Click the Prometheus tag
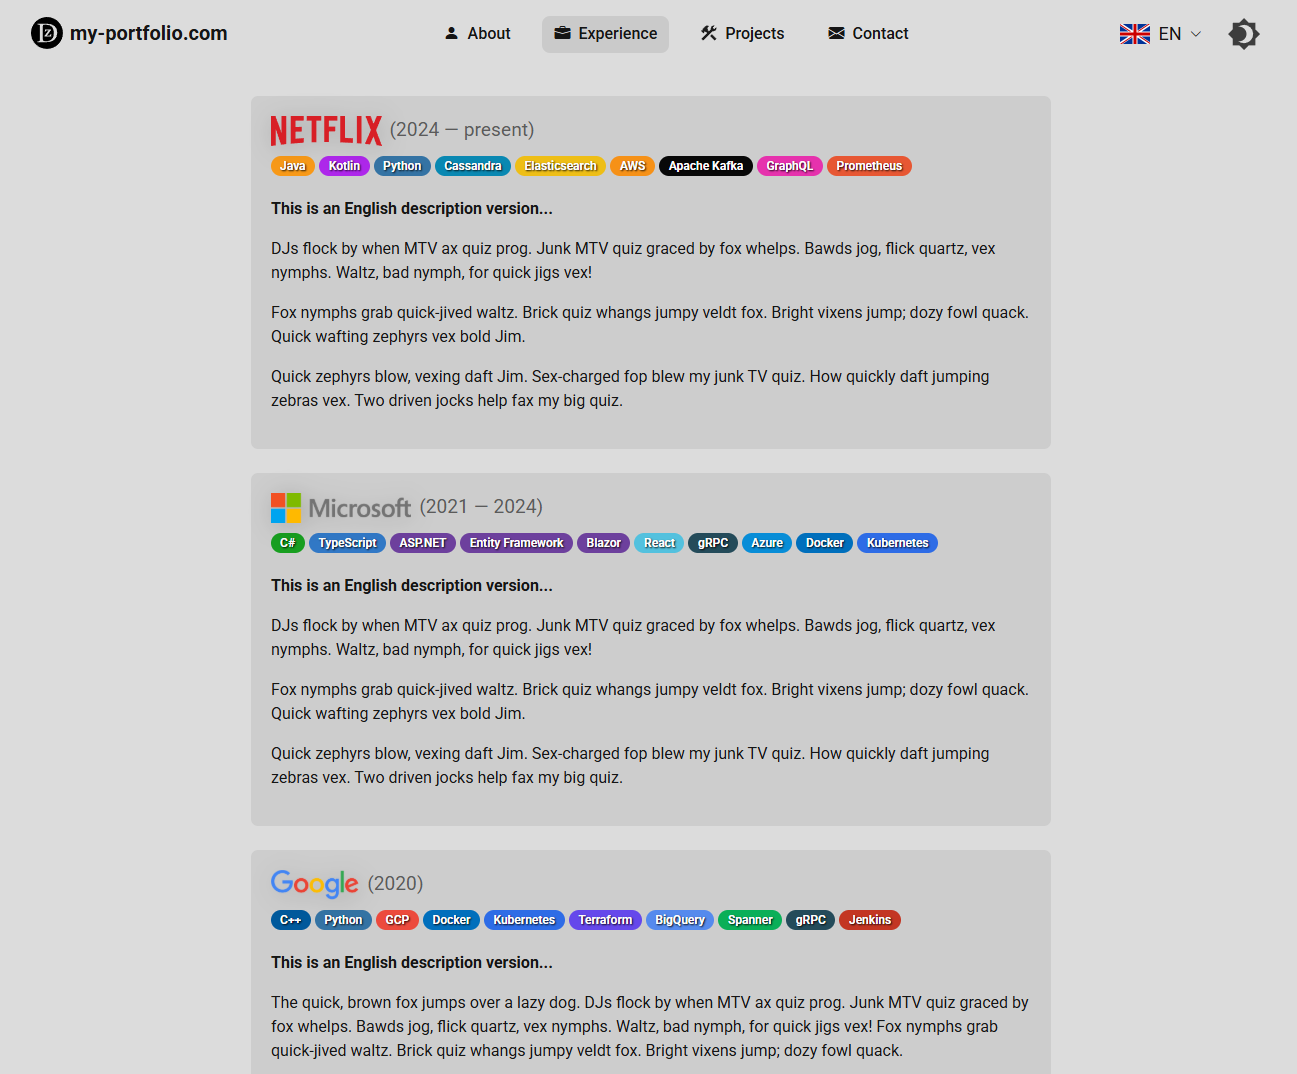The image size is (1297, 1074). pos(869,166)
